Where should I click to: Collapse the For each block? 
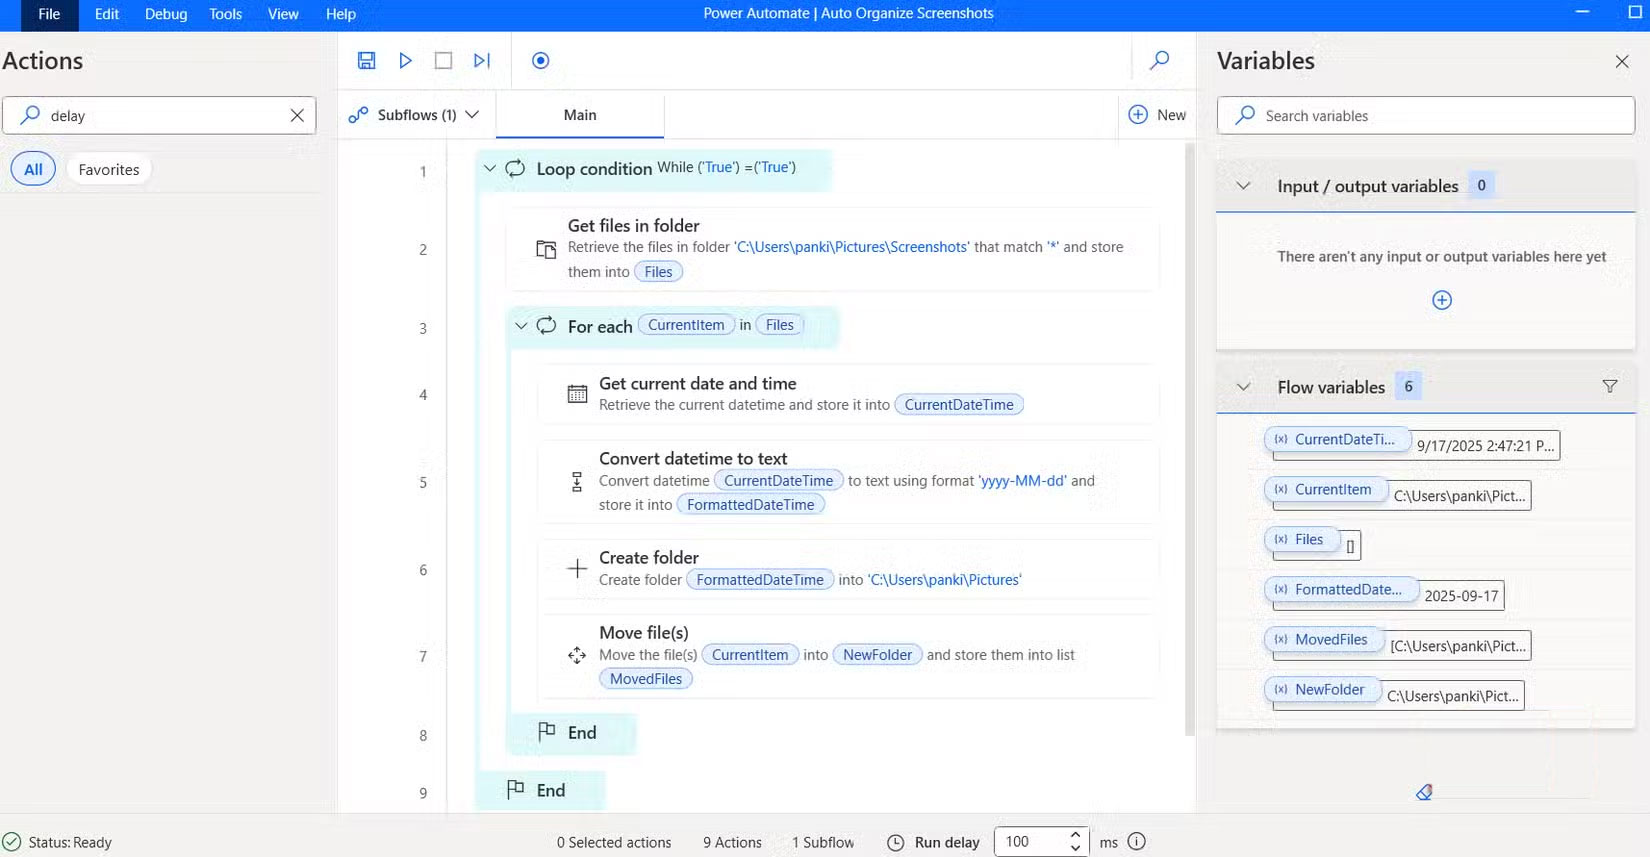pyautogui.click(x=520, y=326)
